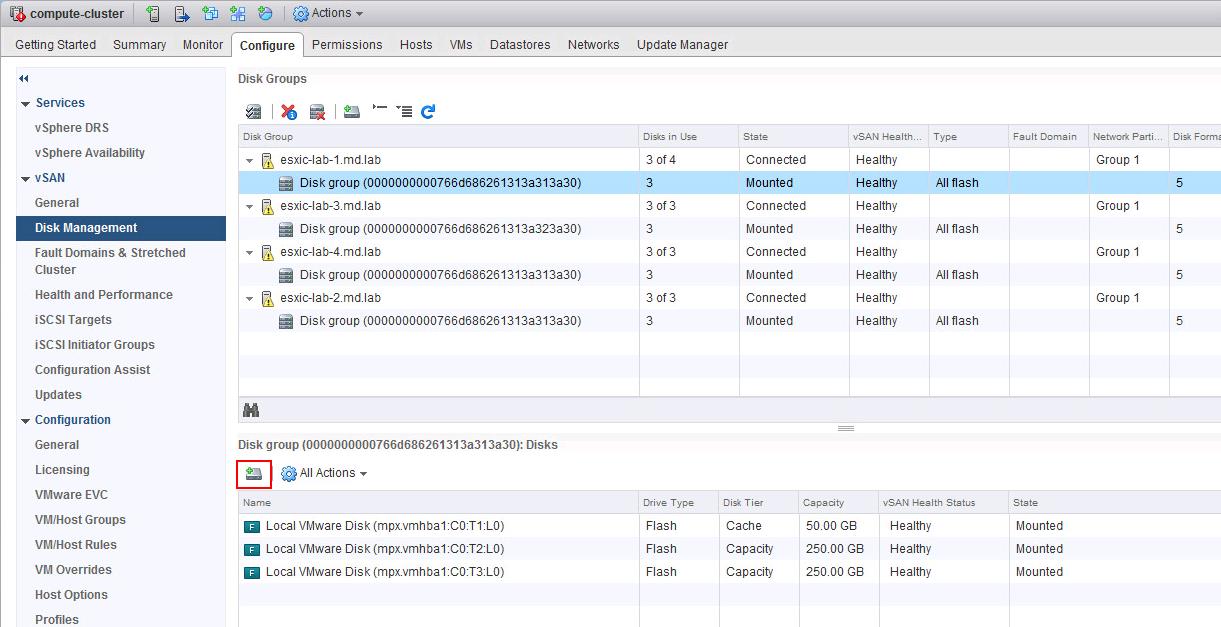This screenshot has height=627, width=1221.
Task: Sort by the Disk Group column header
Action: click(x=439, y=137)
